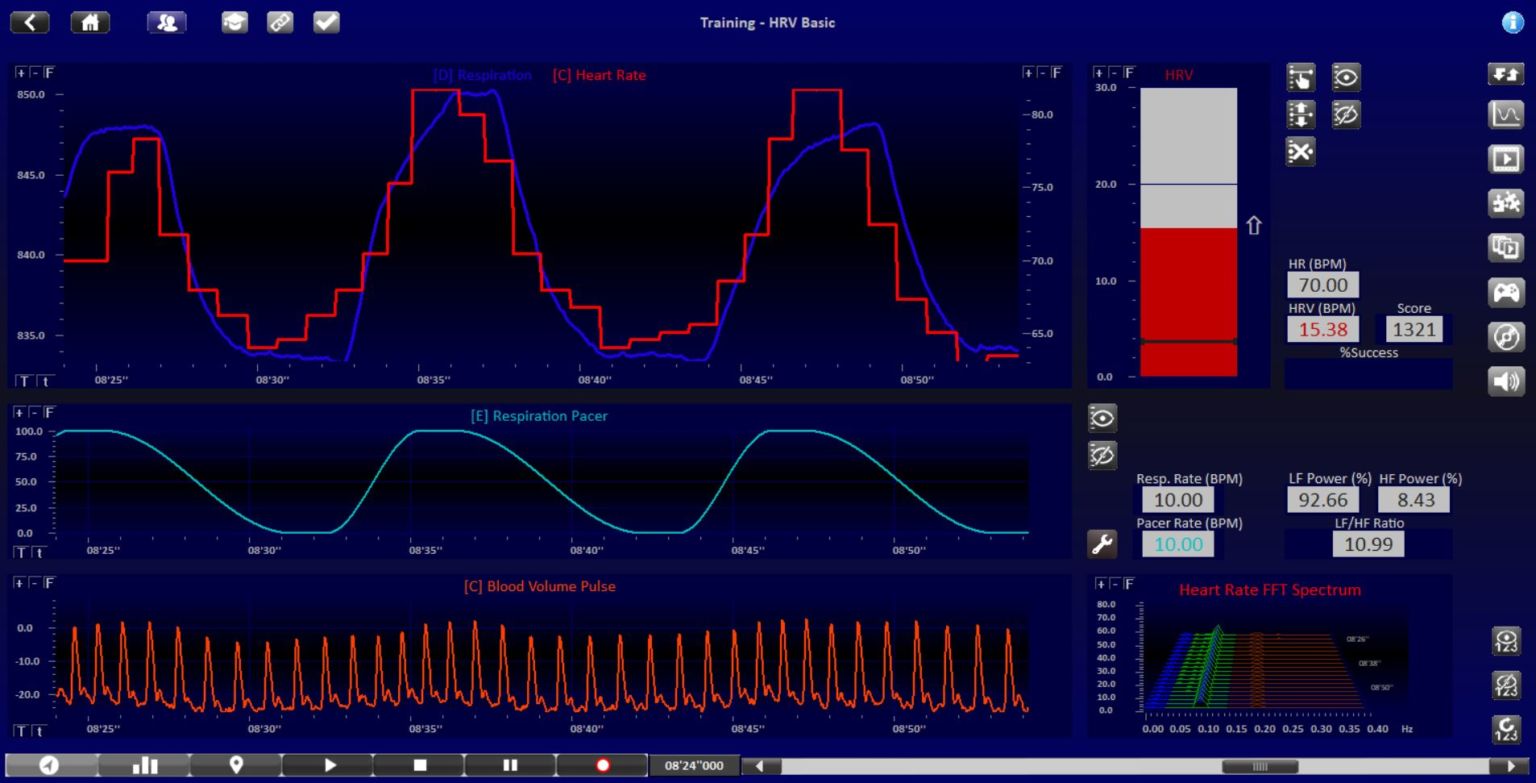Click the chain link icon
Screen dimensions: 1536x783
[280, 22]
